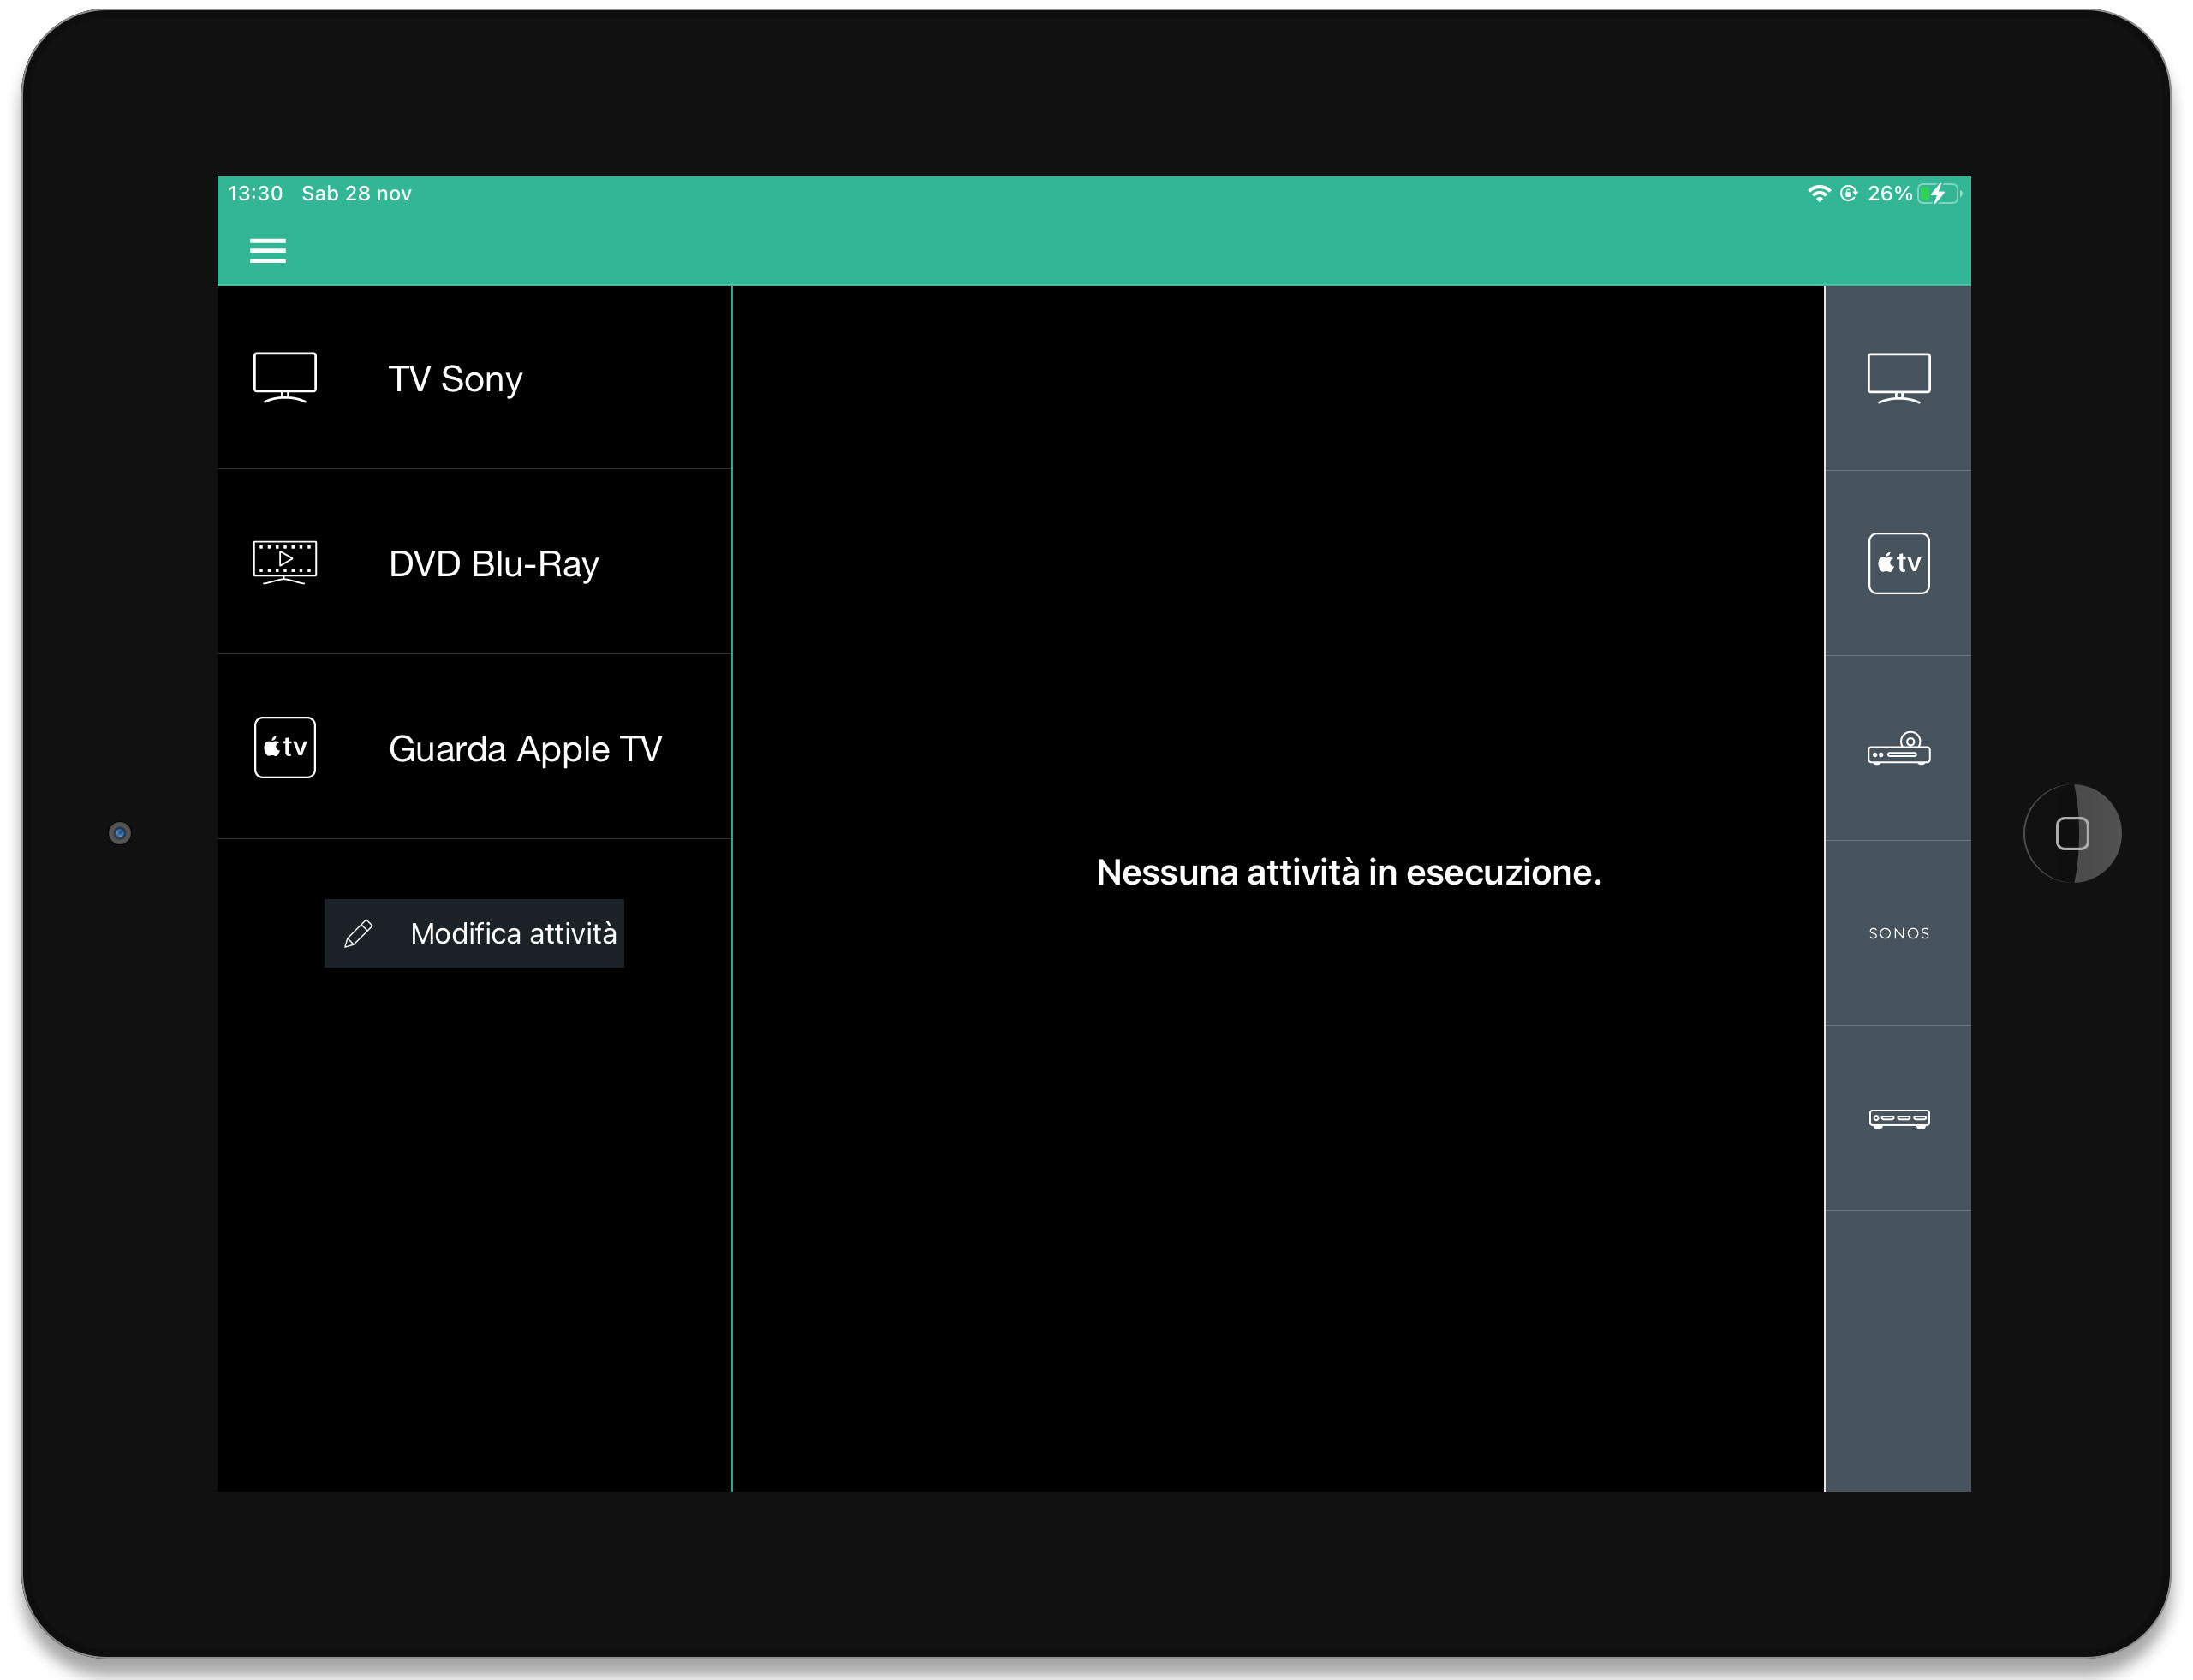Start the Guarda Apple TV activity
The height and width of the screenshot is (1680, 2193).
coord(474,747)
